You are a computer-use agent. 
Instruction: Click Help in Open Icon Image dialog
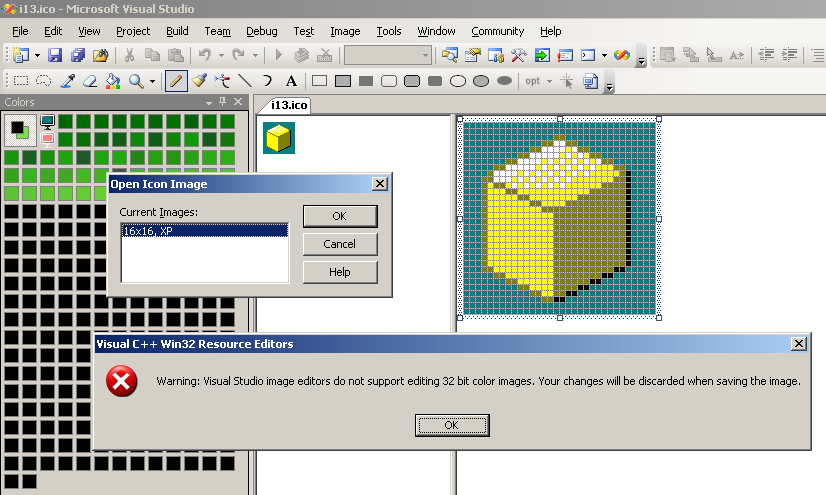click(x=340, y=272)
